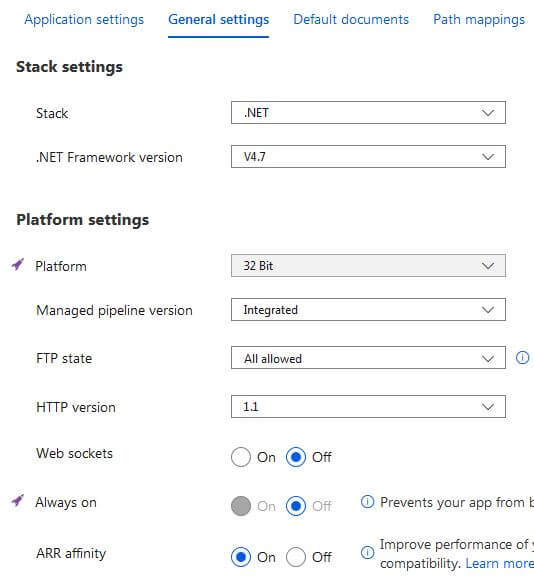
Task: Expand the FTP state dropdown
Action: pyautogui.click(x=368, y=358)
